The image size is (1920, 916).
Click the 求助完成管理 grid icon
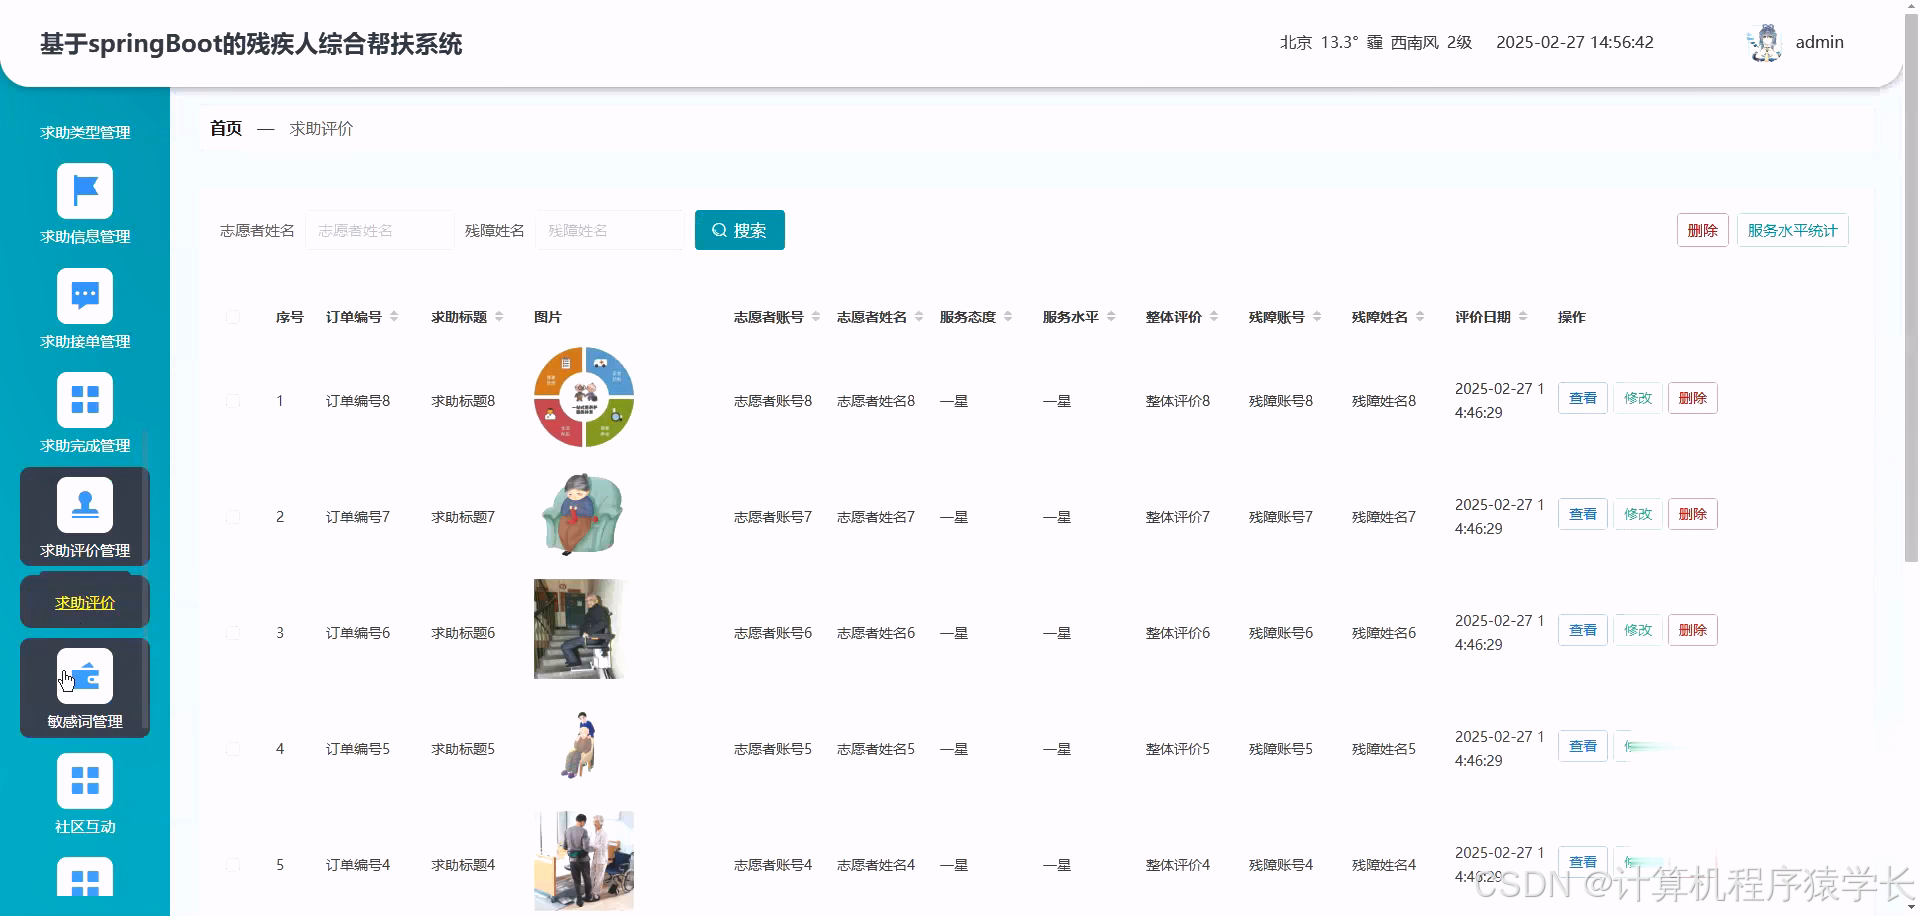85,399
